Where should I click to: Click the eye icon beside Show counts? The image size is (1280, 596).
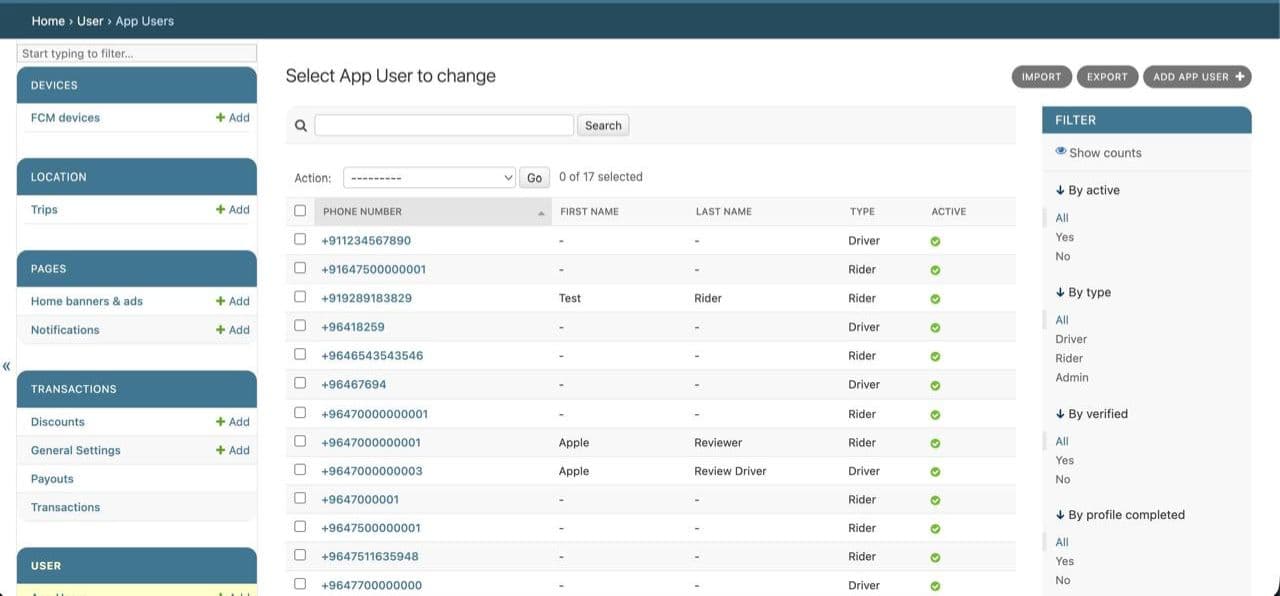1061,152
